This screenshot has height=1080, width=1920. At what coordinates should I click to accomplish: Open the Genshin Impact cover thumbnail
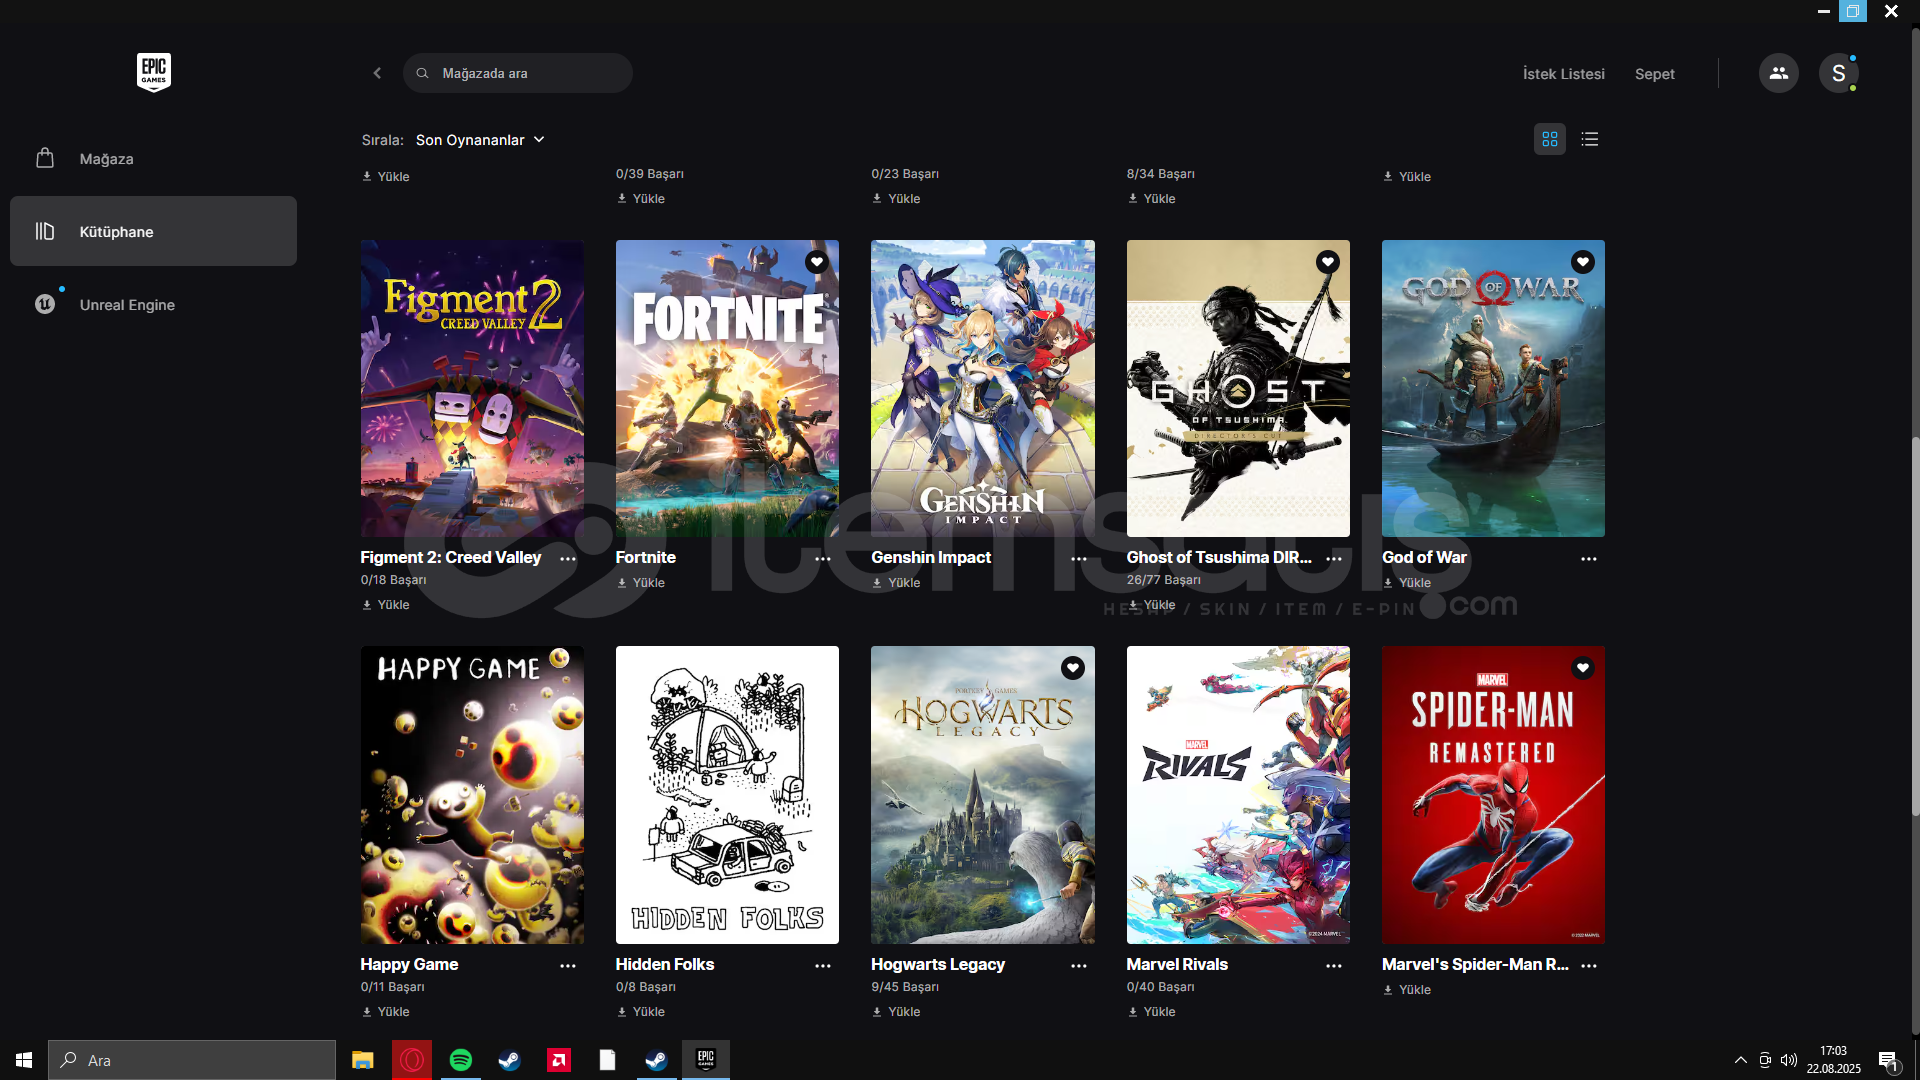coord(983,388)
